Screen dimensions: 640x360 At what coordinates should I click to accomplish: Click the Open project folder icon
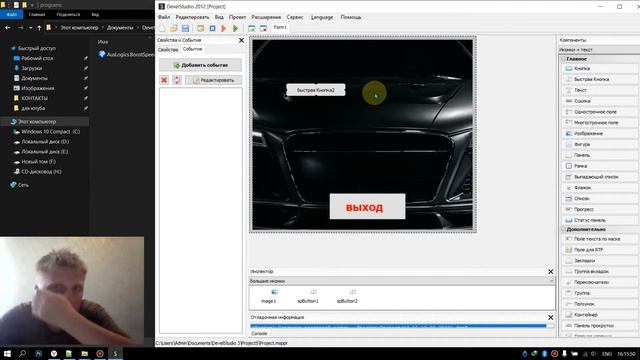click(174, 28)
